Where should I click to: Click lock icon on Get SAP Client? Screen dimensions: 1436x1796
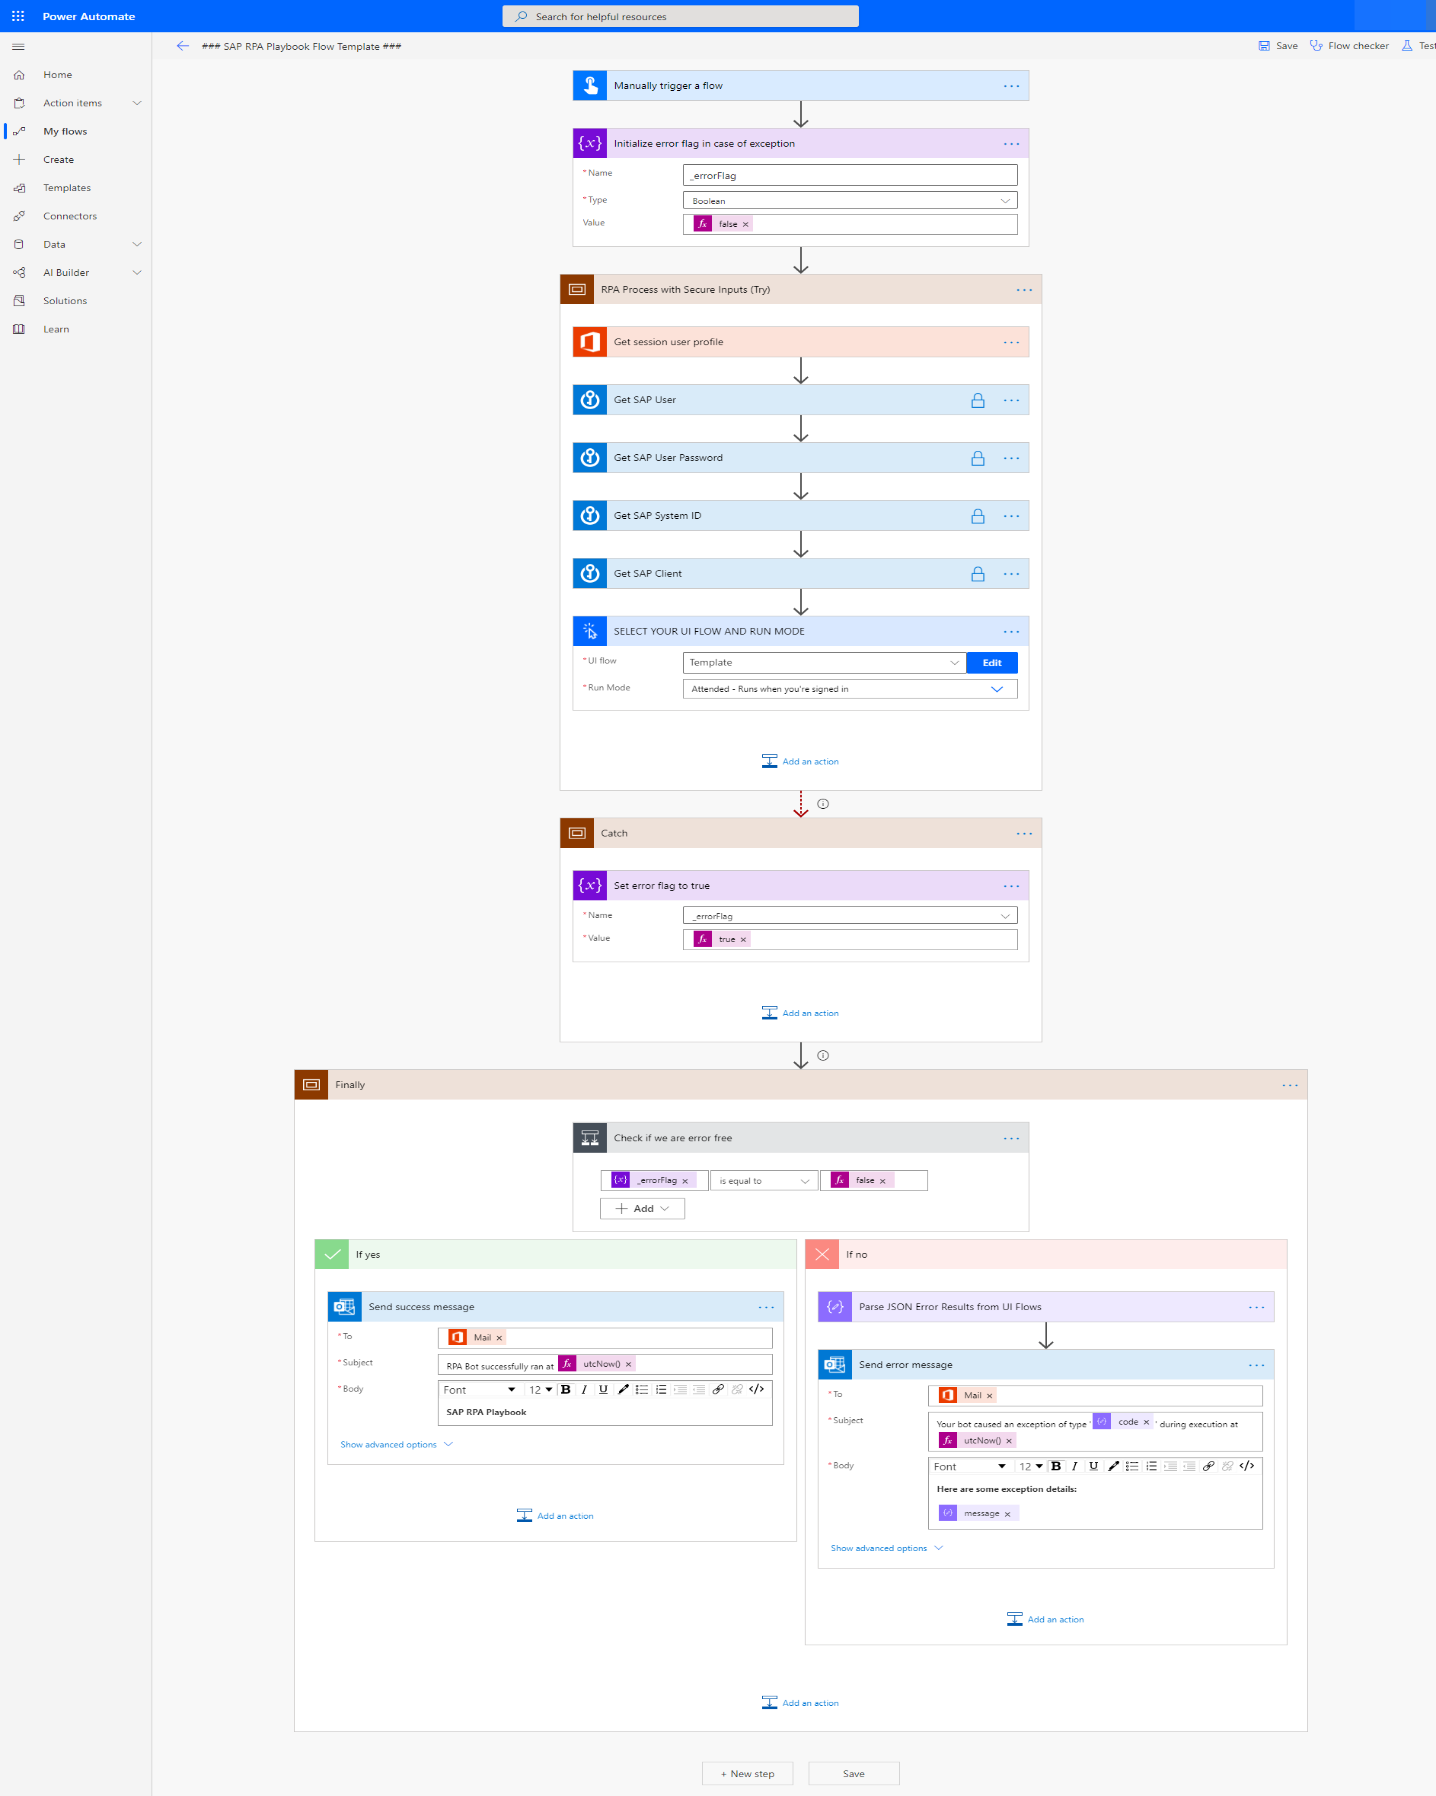(978, 574)
